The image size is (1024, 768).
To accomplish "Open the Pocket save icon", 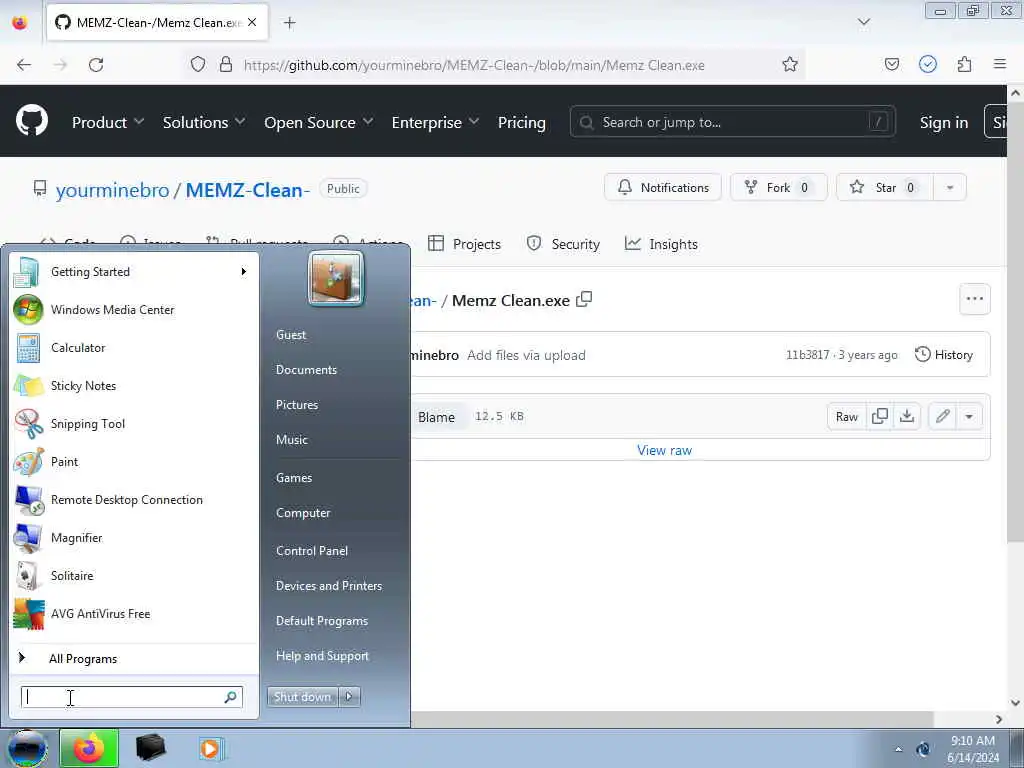I will click(891, 65).
